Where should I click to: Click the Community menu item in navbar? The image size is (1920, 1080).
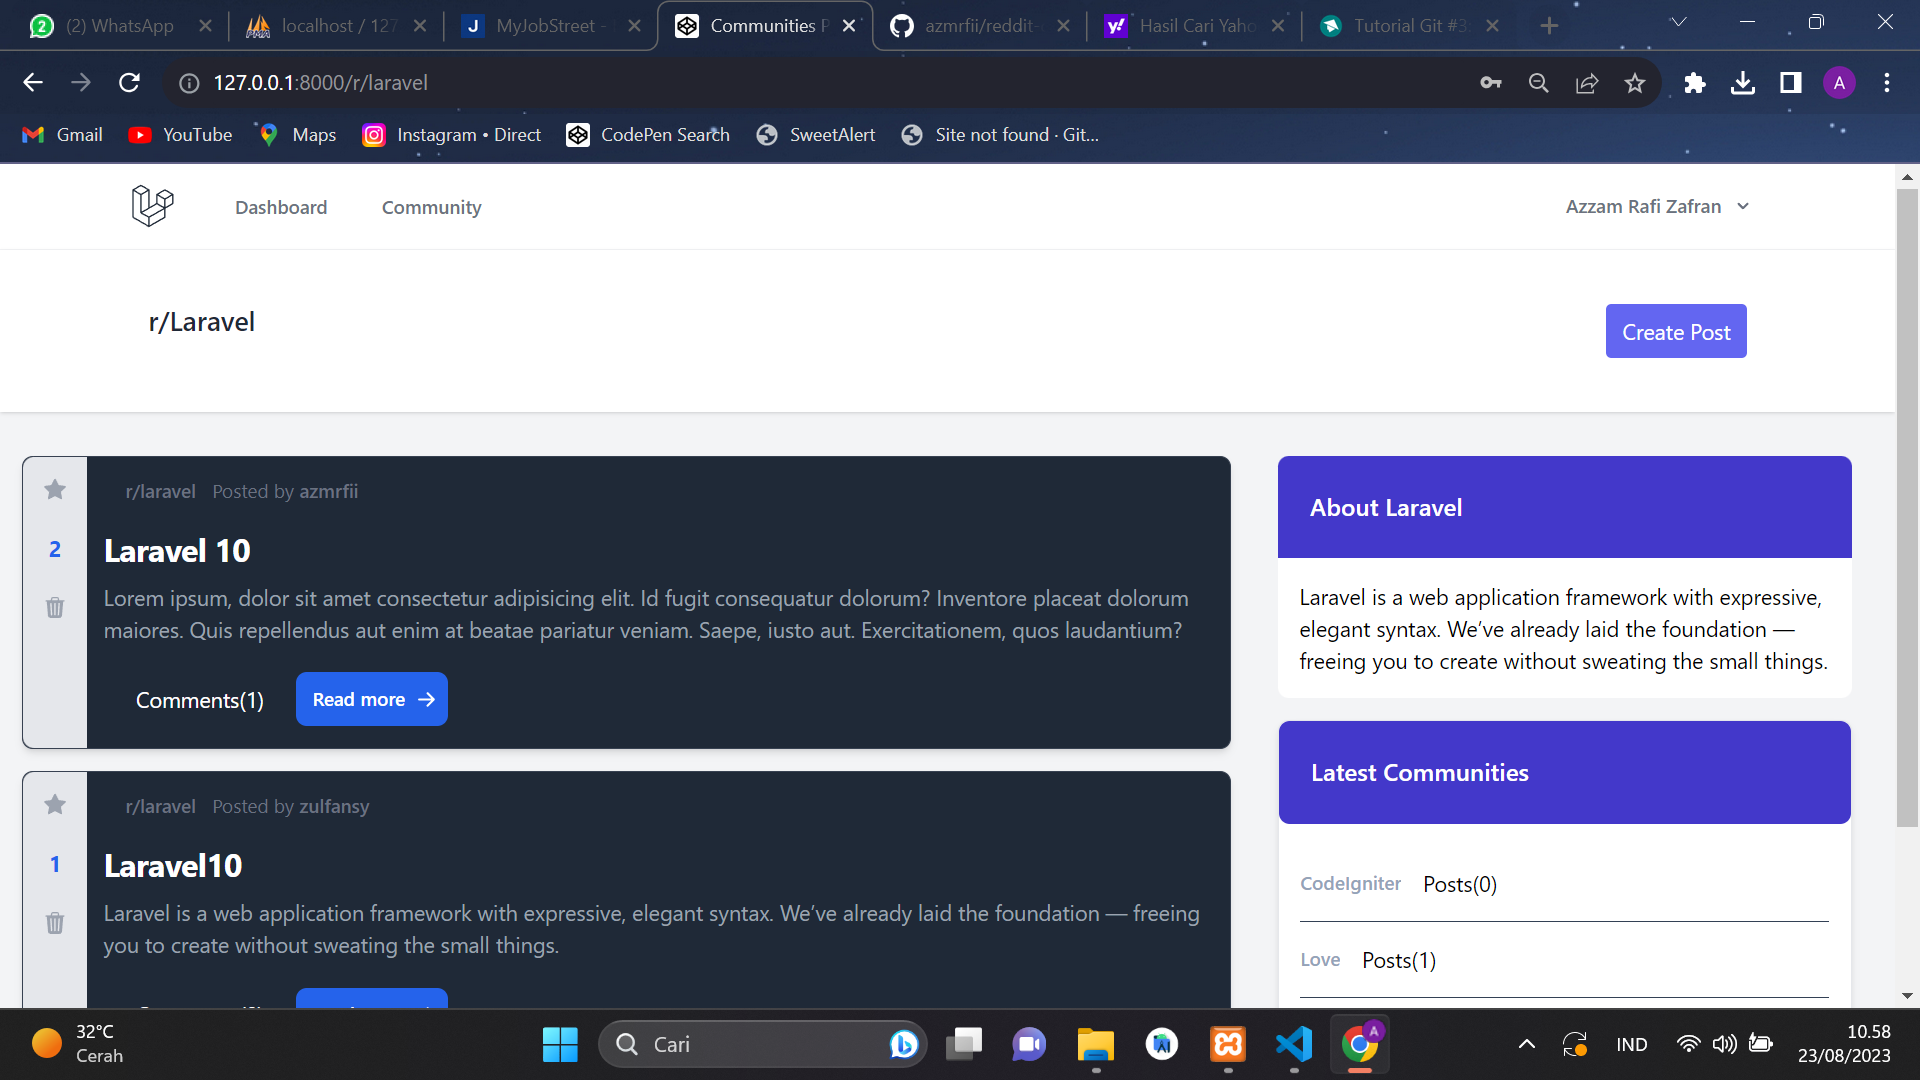pos(431,207)
